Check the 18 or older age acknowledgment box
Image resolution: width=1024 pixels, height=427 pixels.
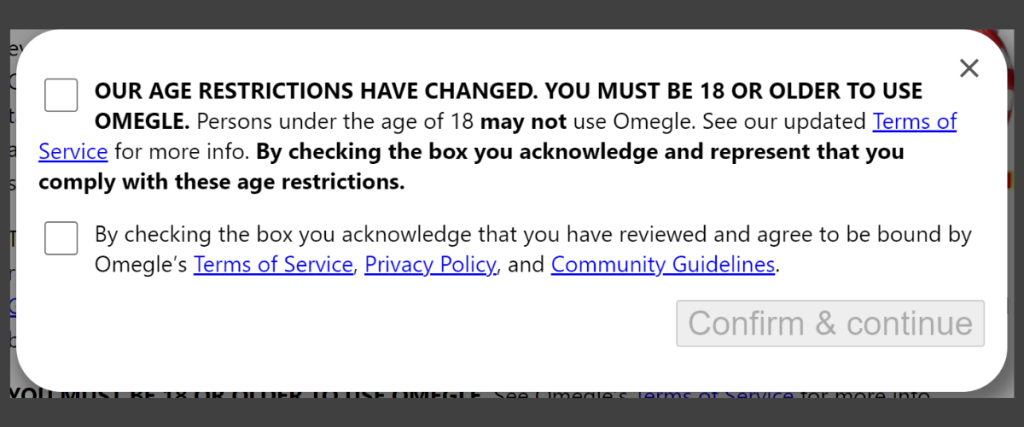(x=61, y=96)
